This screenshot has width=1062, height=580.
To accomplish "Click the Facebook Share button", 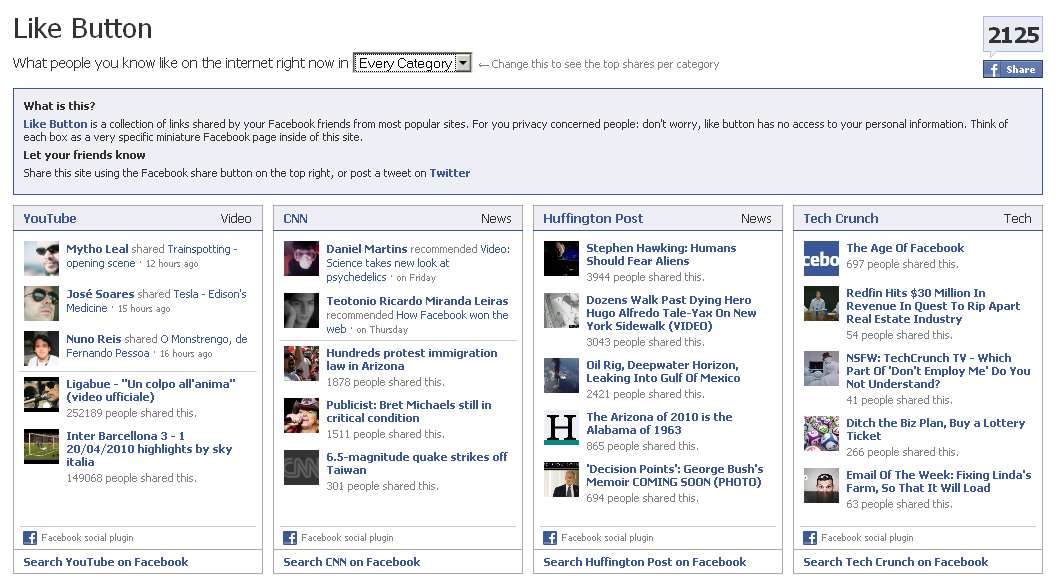I will pyautogui.click(x=1013, y=69).
